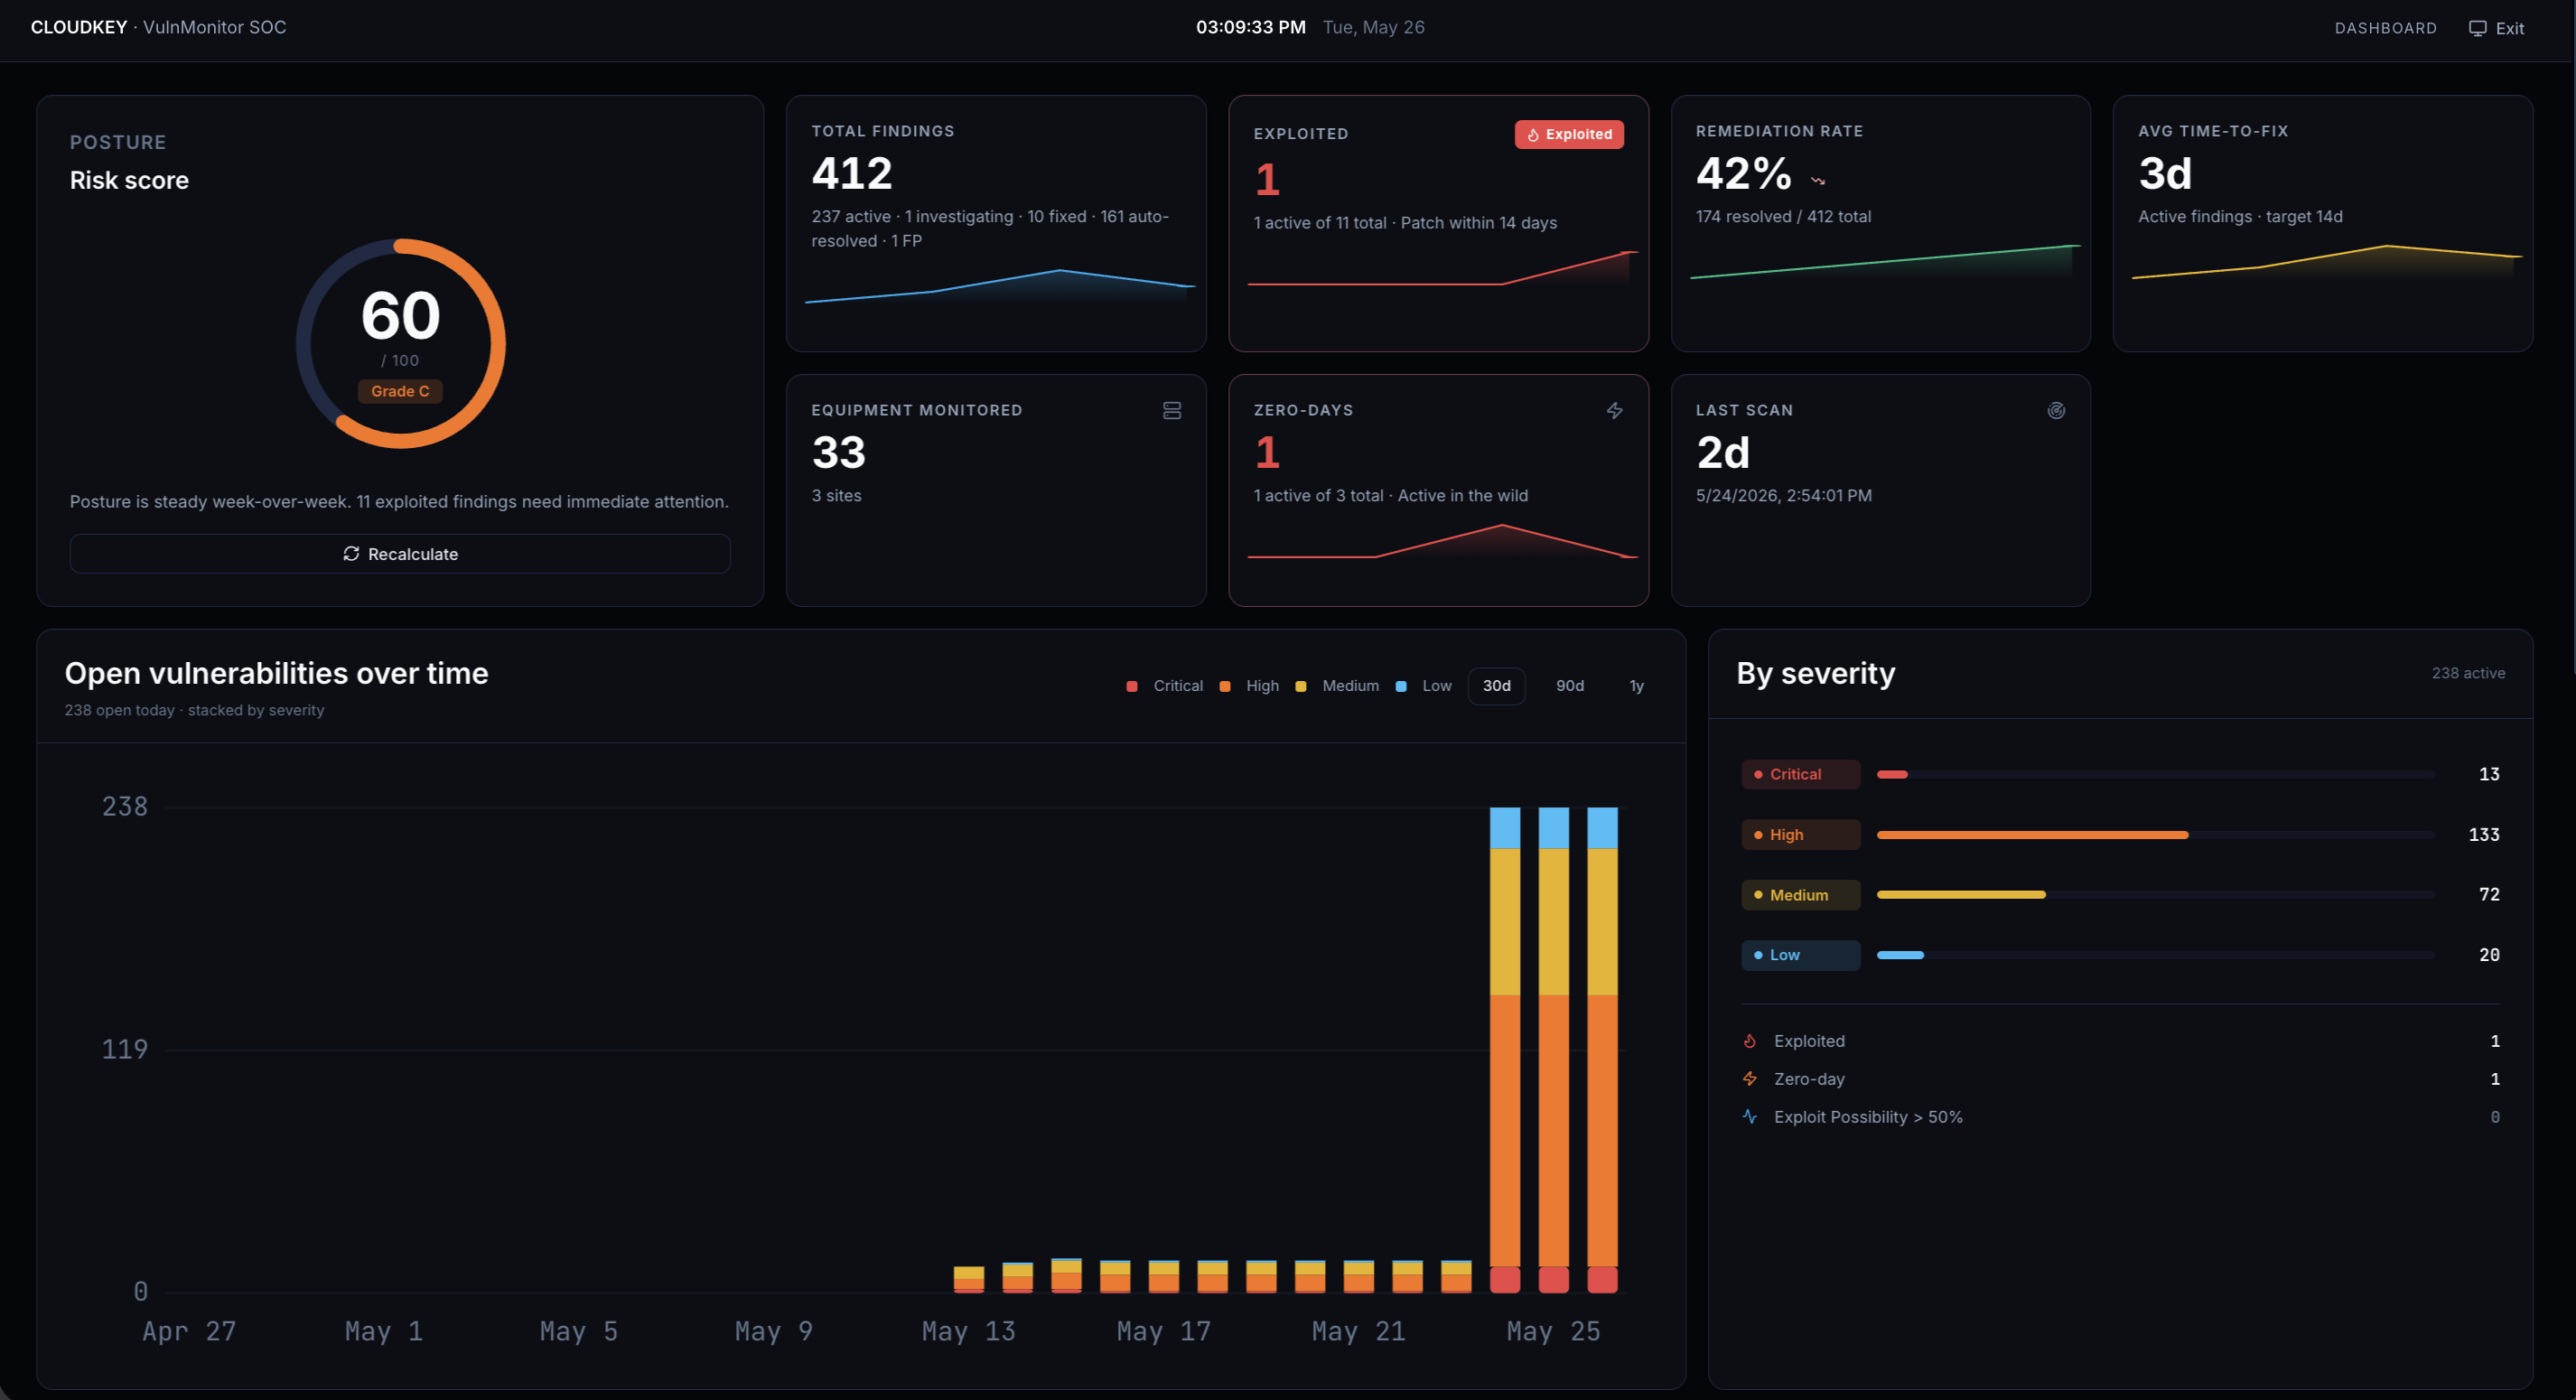Click the Grade C badge
Viewport: 2576px width, 1400px height.
400,391
